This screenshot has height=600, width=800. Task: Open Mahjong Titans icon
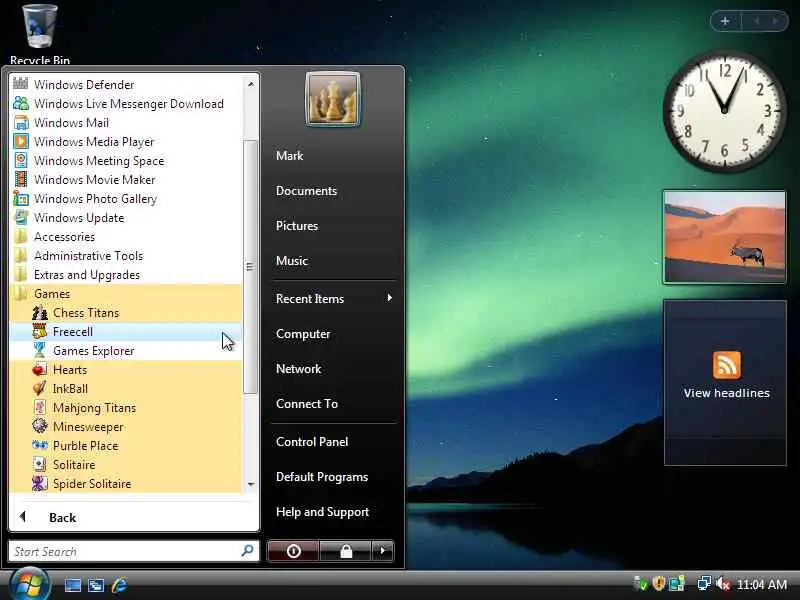[x=40, y=408]
